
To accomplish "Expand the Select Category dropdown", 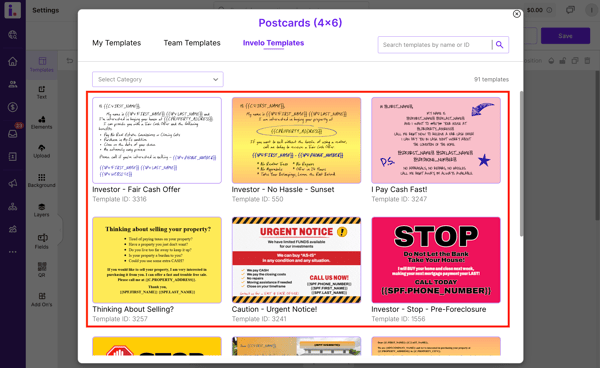I will pyautogui.click(x=158, y=80).
